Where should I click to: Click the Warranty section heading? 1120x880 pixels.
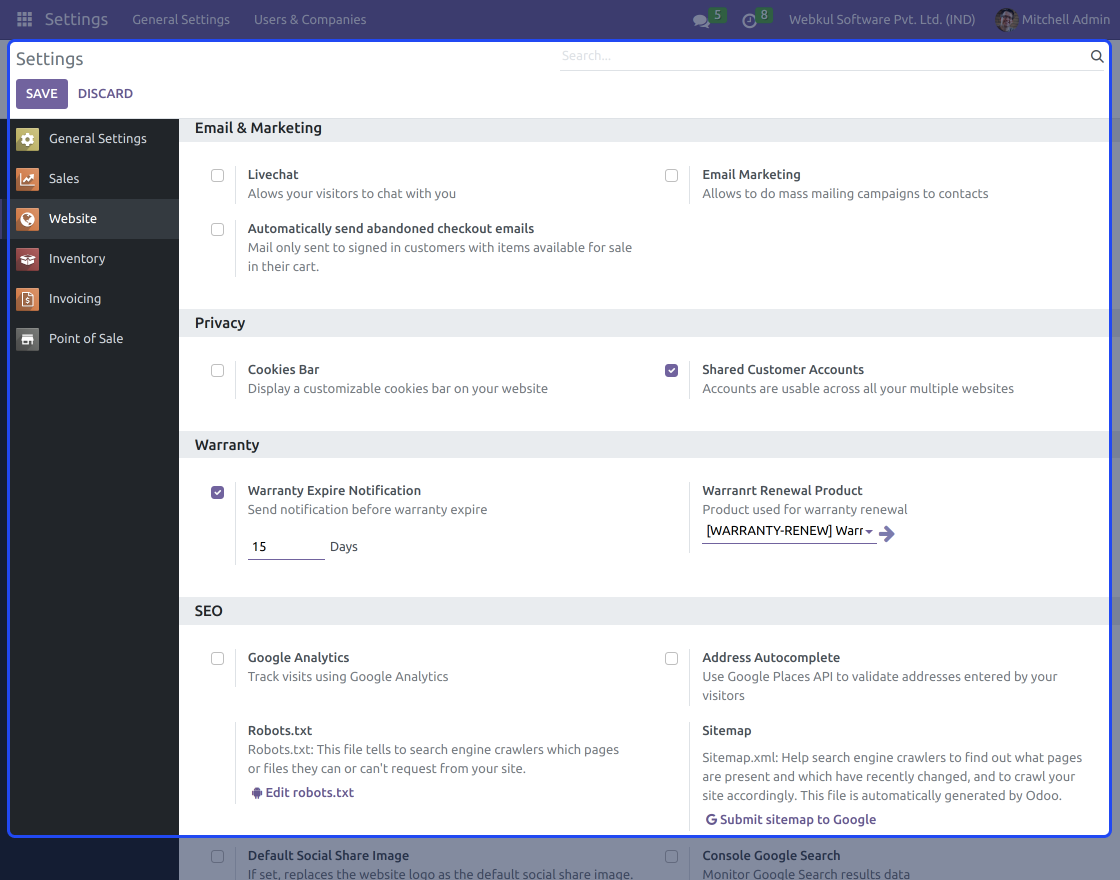pos(227,445)
